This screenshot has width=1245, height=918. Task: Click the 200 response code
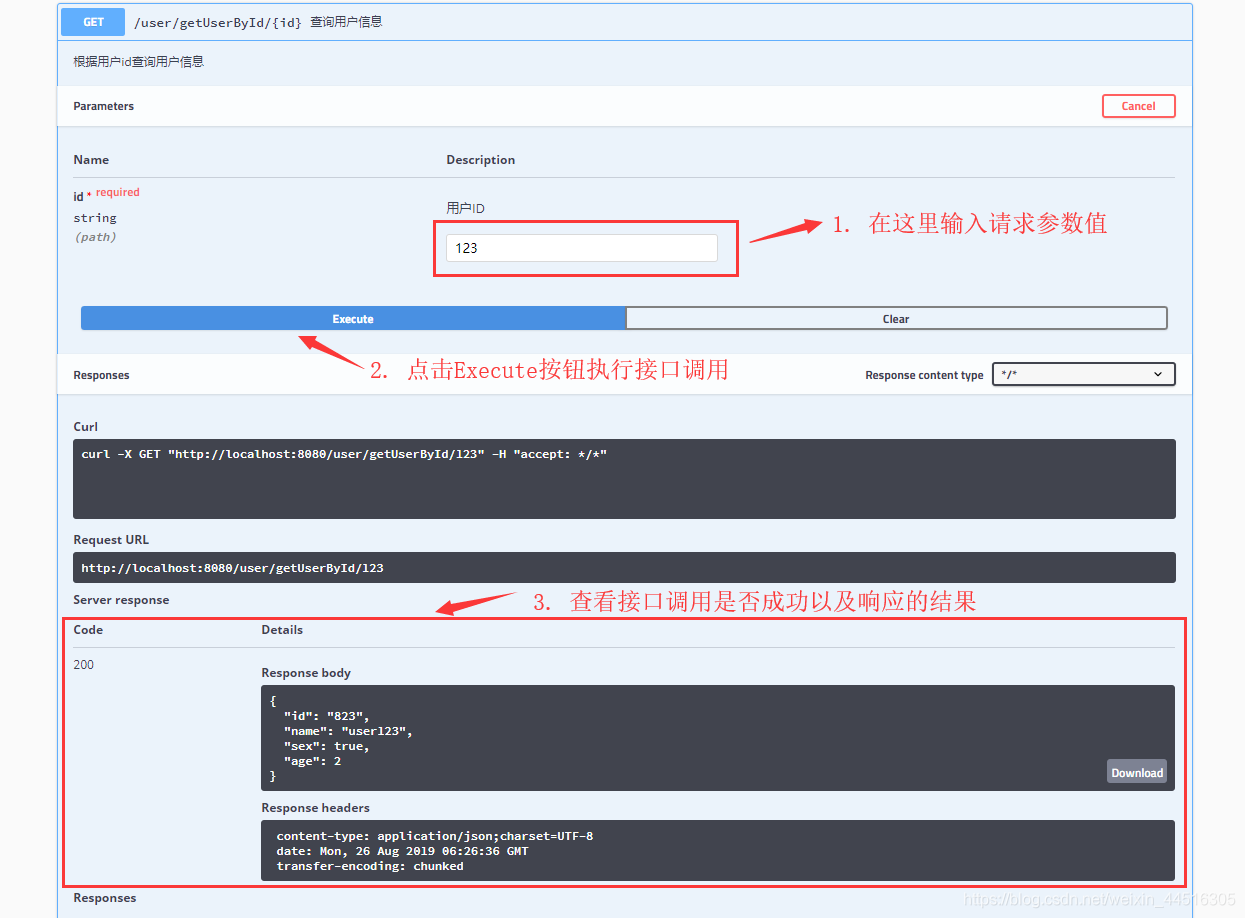point(84,665)
